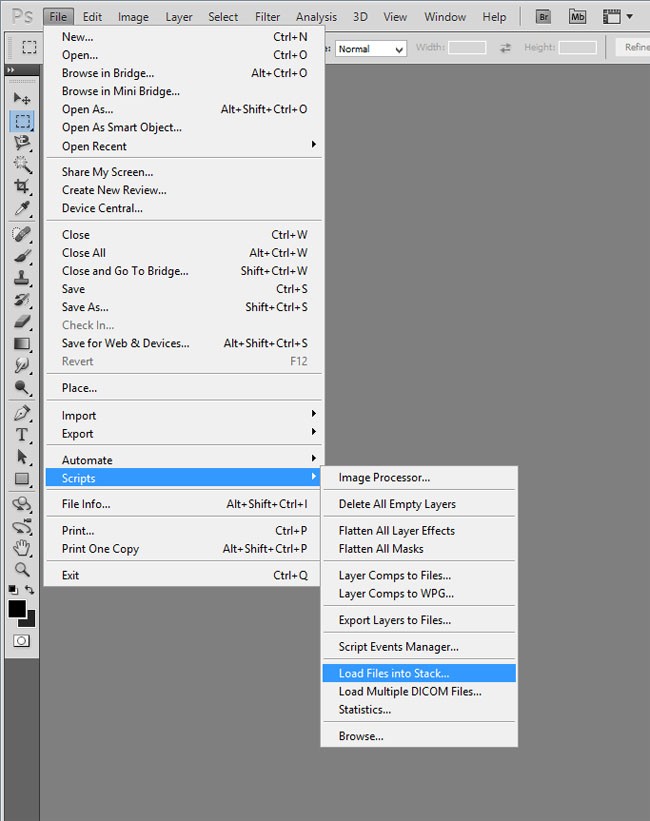Launch Bridge with the Br icon
Screen dimensions: 650x821
[x=544, y=17]
